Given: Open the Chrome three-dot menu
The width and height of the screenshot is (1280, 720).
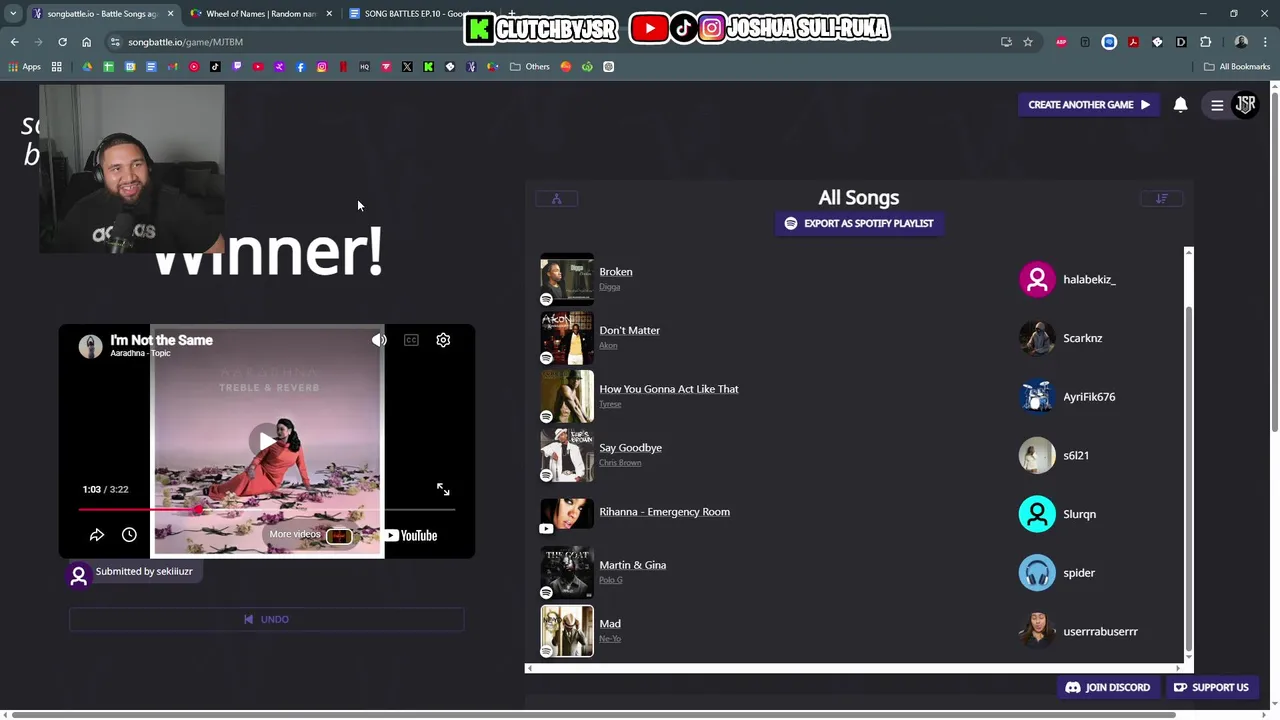Looking at the screenshot, I should click(x=1265, y=42).
